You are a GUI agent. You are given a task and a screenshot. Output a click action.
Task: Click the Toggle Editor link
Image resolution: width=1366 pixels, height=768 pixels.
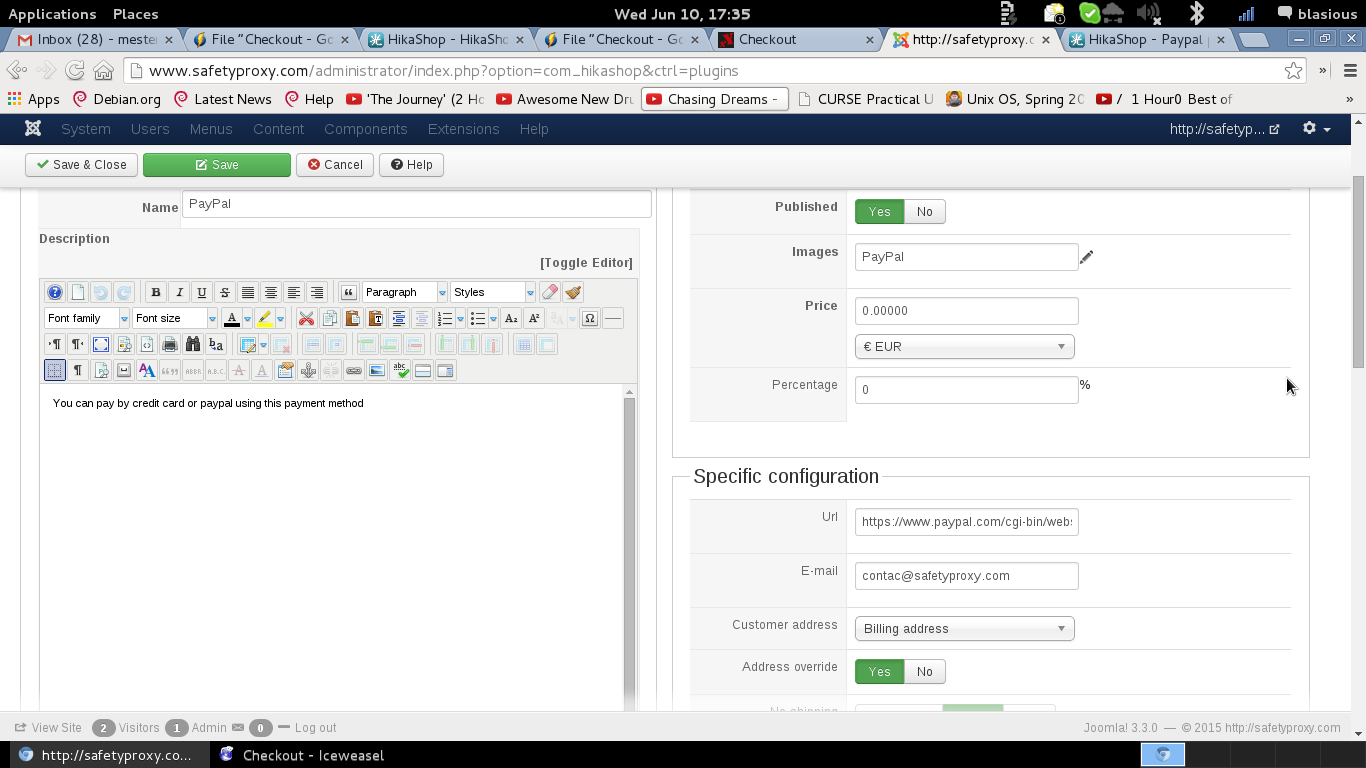(x=587, y=263)
